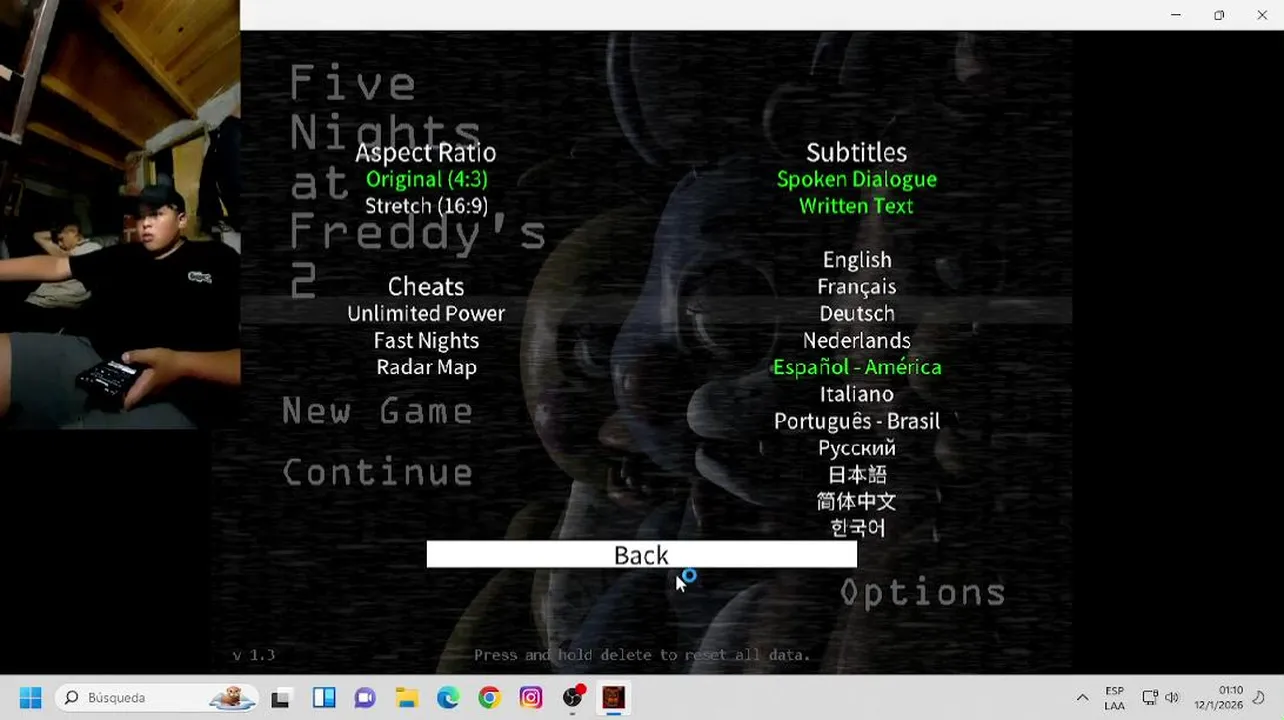The height and width of the screenshot is (720, 1284).
Task: Choose Русский language
Action: [857, 448]
